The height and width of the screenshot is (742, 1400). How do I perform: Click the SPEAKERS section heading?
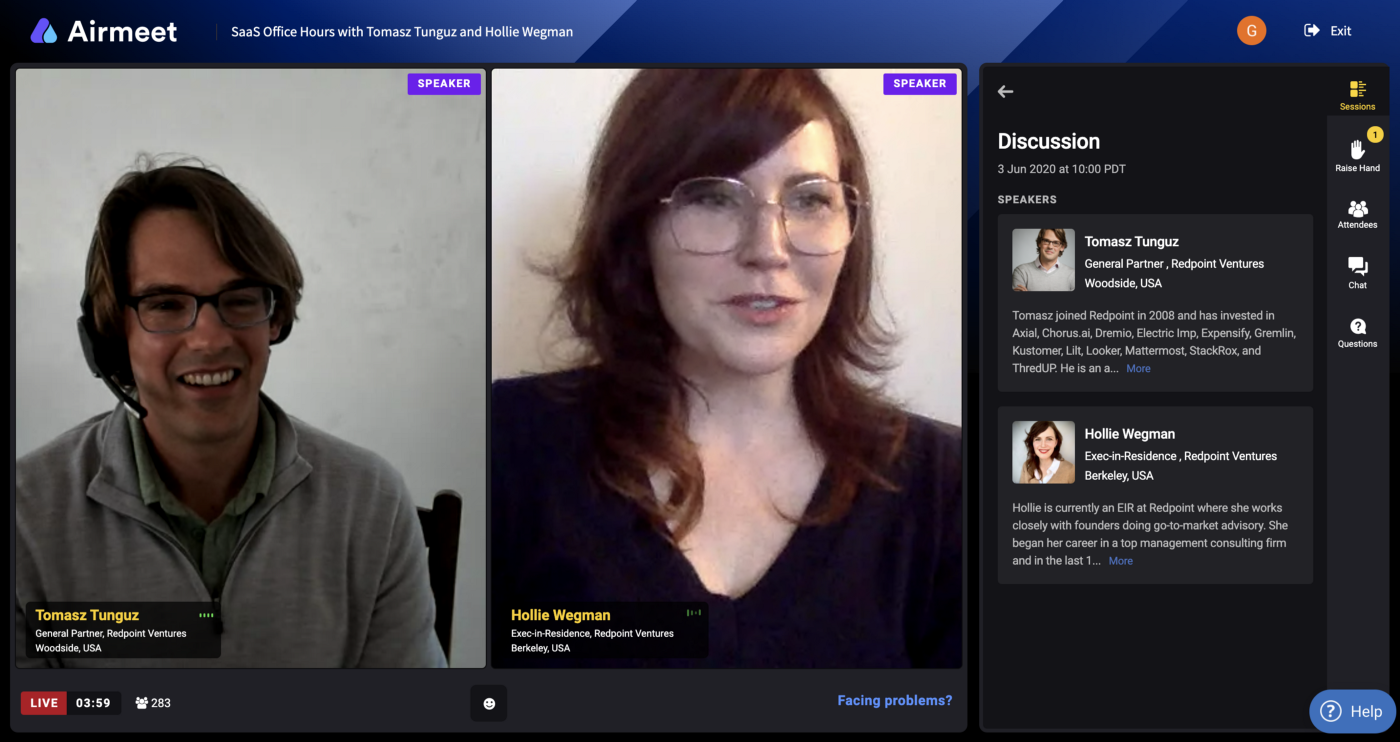1027,200
